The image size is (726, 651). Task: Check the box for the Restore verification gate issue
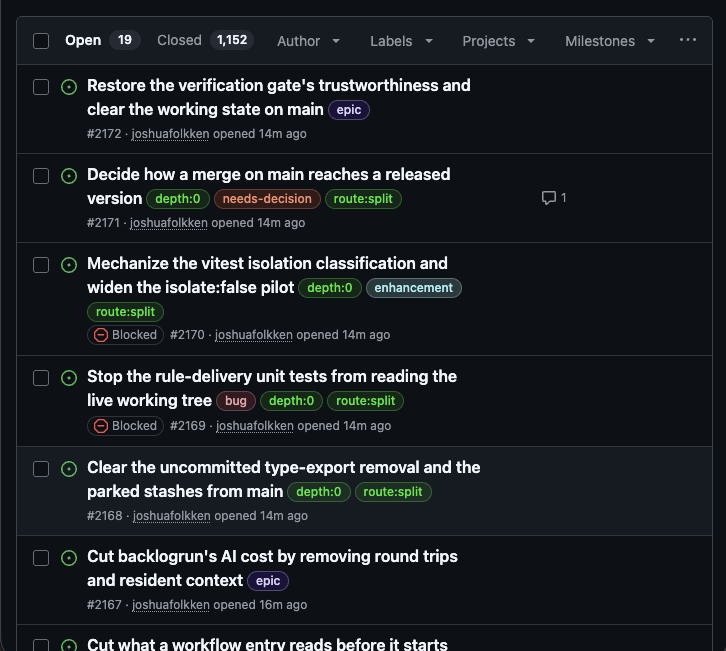(41, 87)
